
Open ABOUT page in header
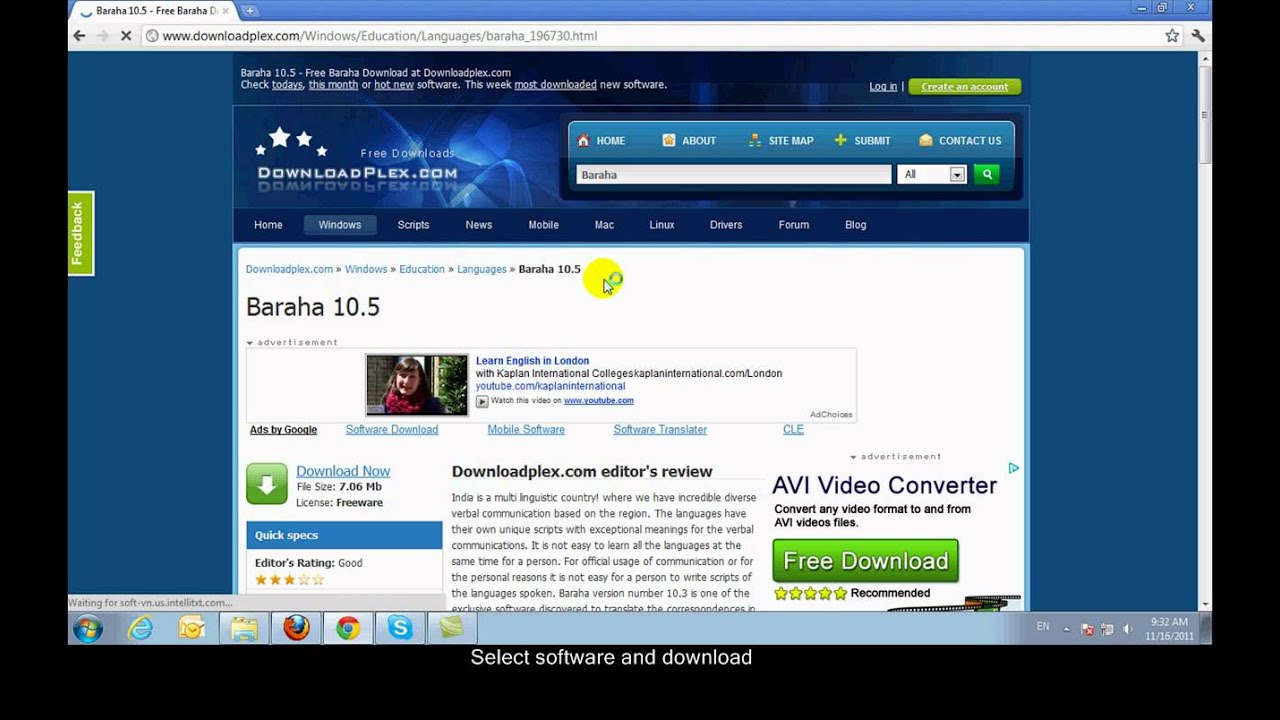pos(689,141)
